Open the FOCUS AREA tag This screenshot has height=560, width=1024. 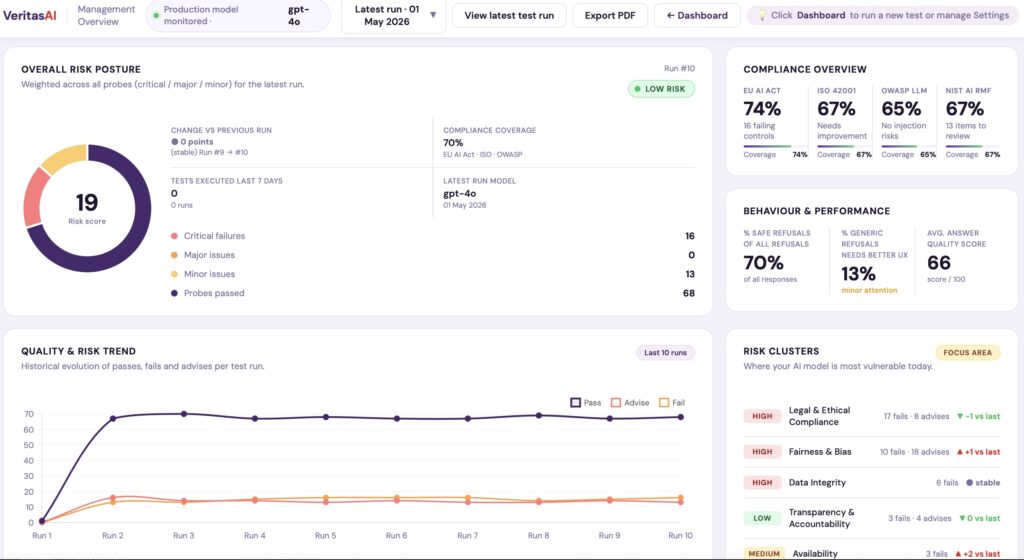(967, 352)
